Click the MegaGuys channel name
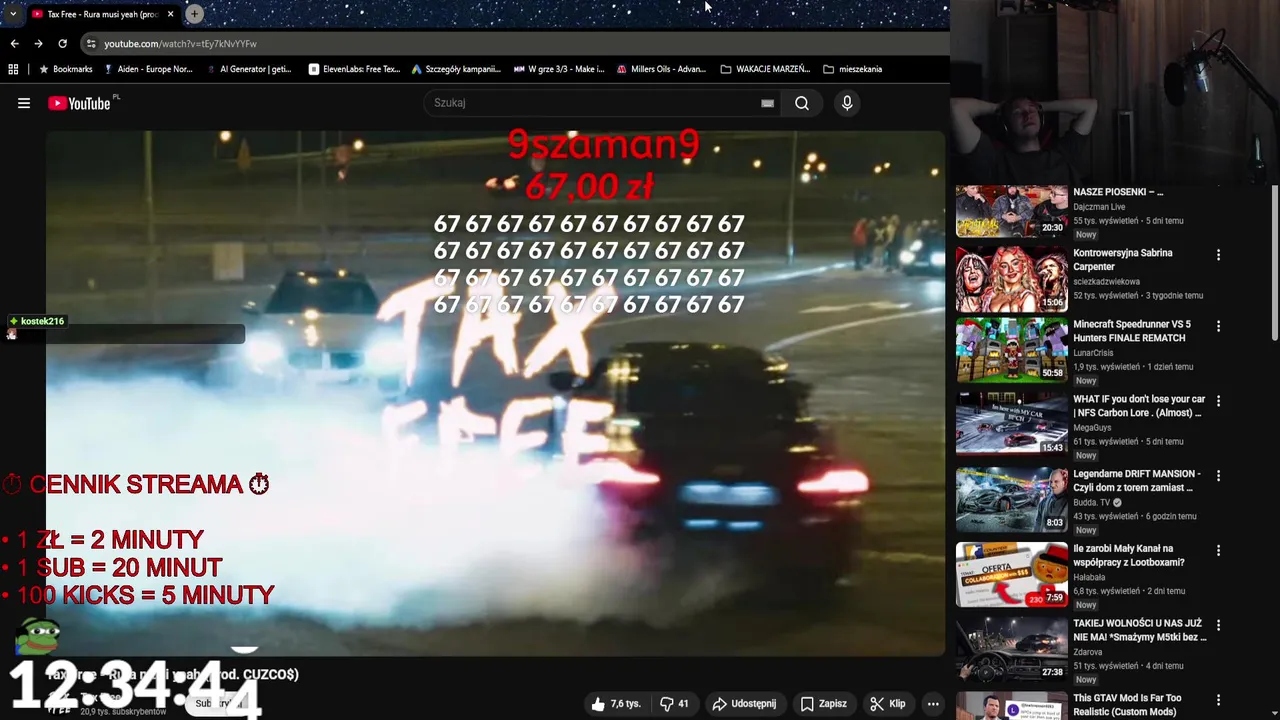Screen dimensions: 1280x720 (1092, 427)
